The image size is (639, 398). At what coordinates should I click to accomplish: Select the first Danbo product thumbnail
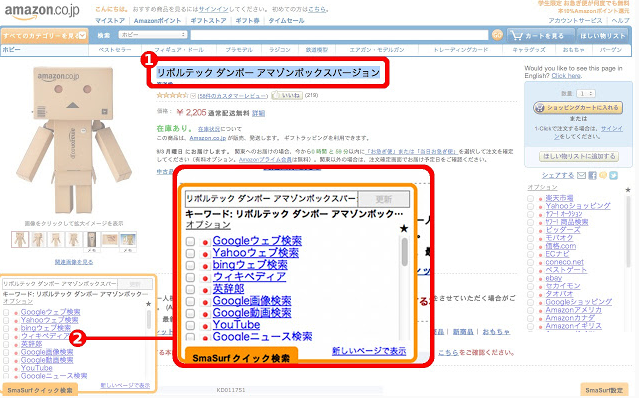(x=20, y=240)
